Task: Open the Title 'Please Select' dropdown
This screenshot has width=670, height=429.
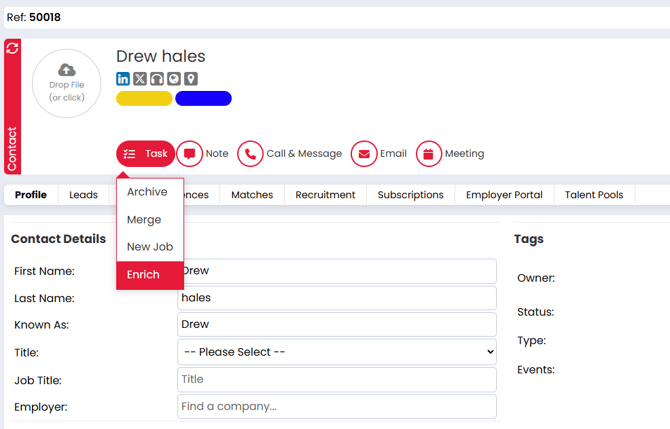Action: [336, 352]
